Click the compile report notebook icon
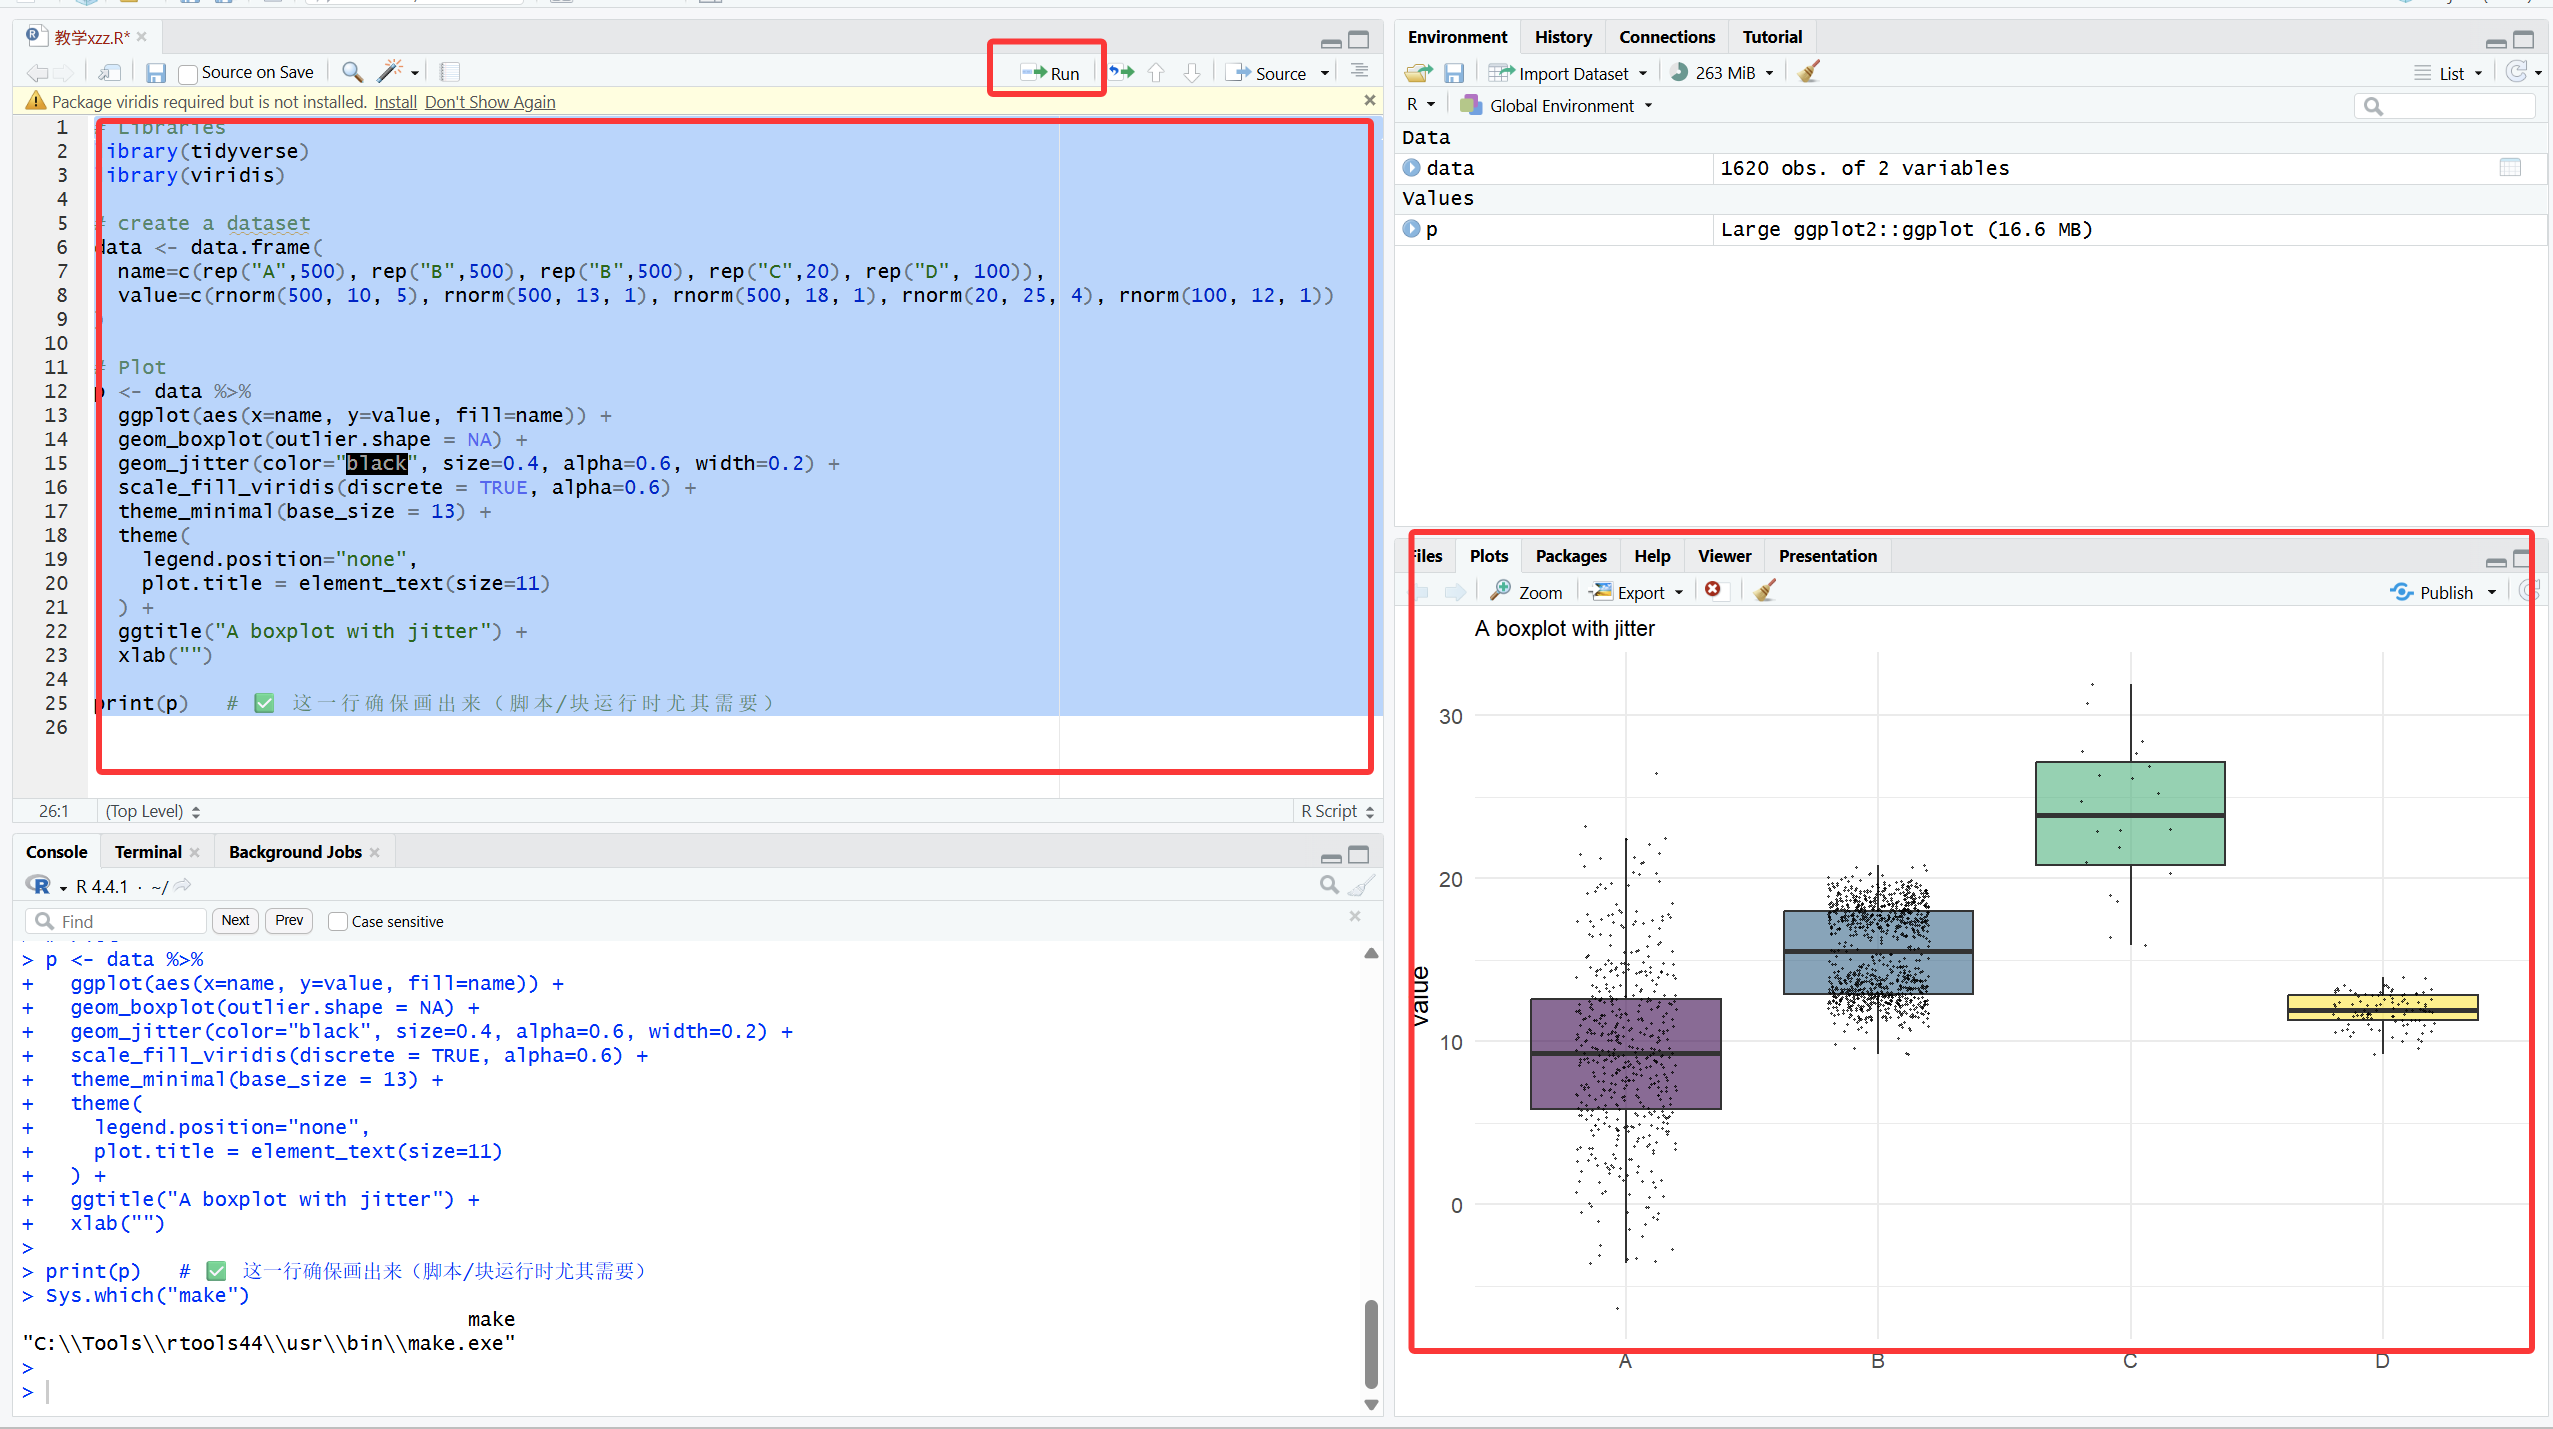The height and width of the screenshot is (1429, 2553). coord(450,72)
